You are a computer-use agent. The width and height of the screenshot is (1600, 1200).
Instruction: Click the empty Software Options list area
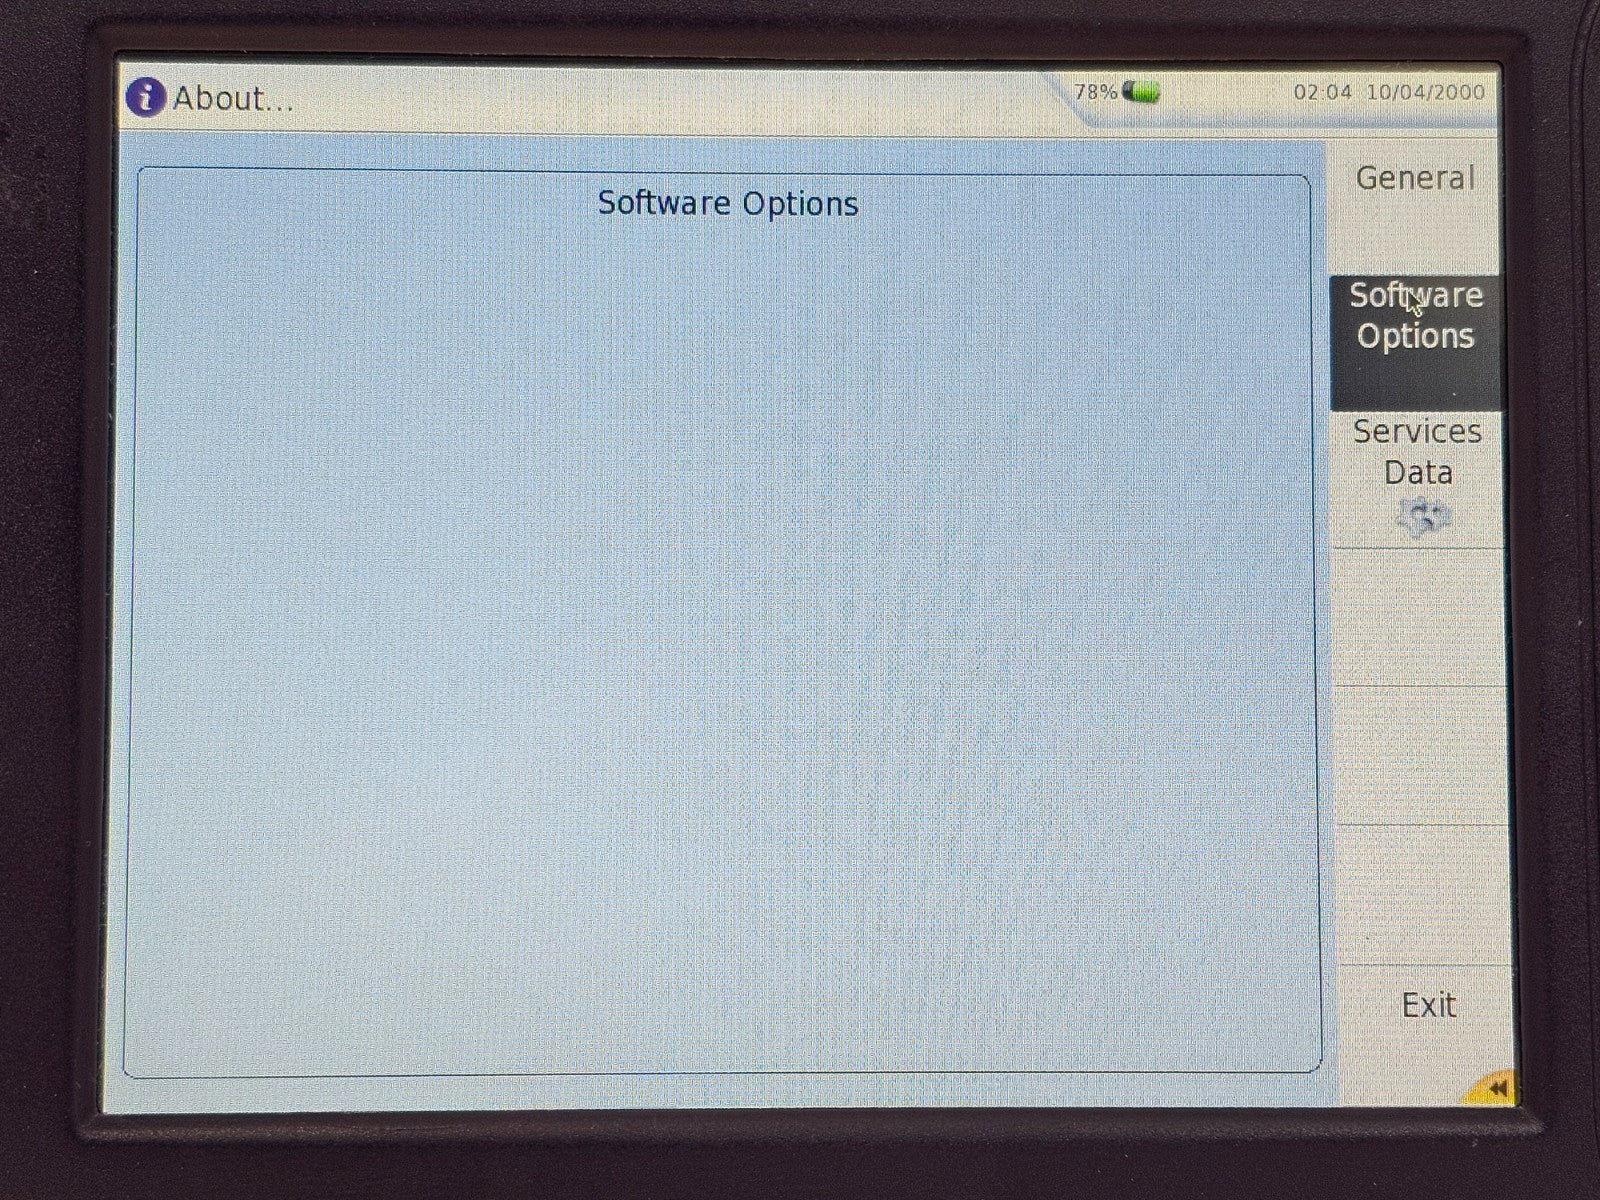point(720,640)
